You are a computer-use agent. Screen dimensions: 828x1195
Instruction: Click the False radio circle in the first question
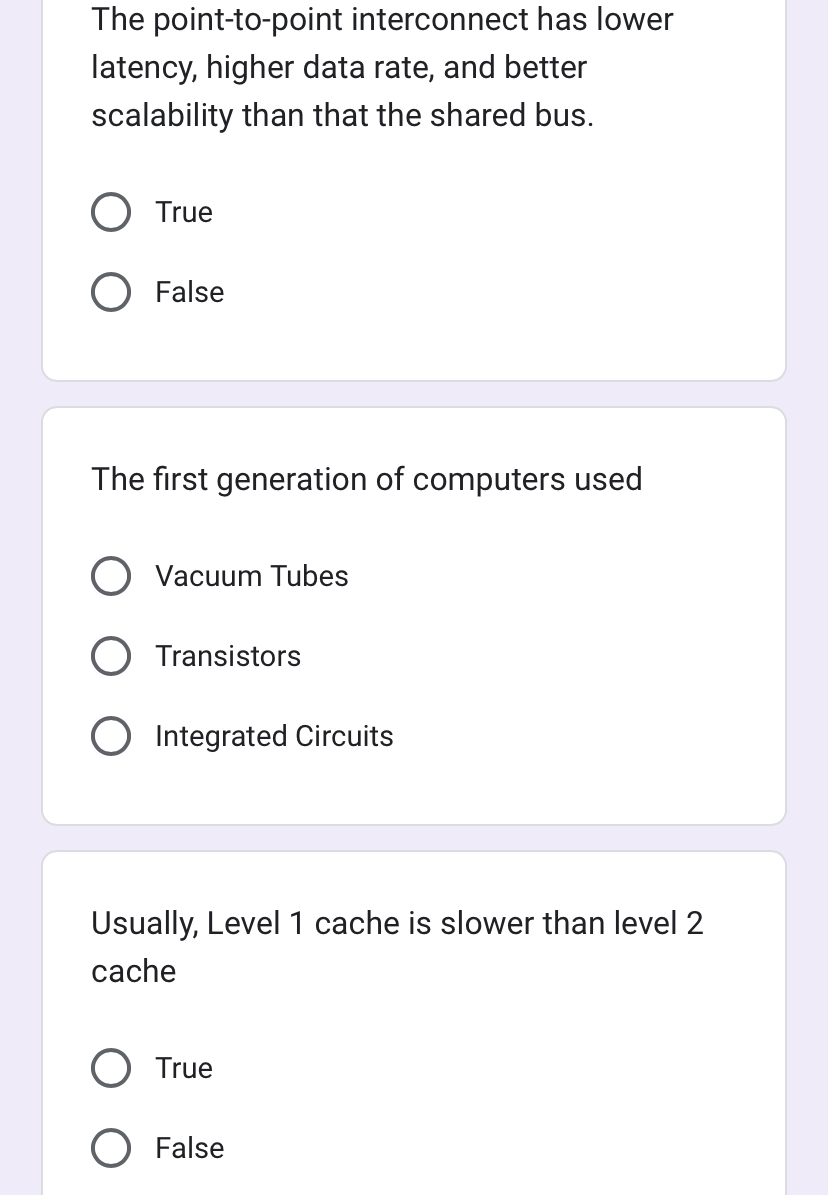coord(111,292)
